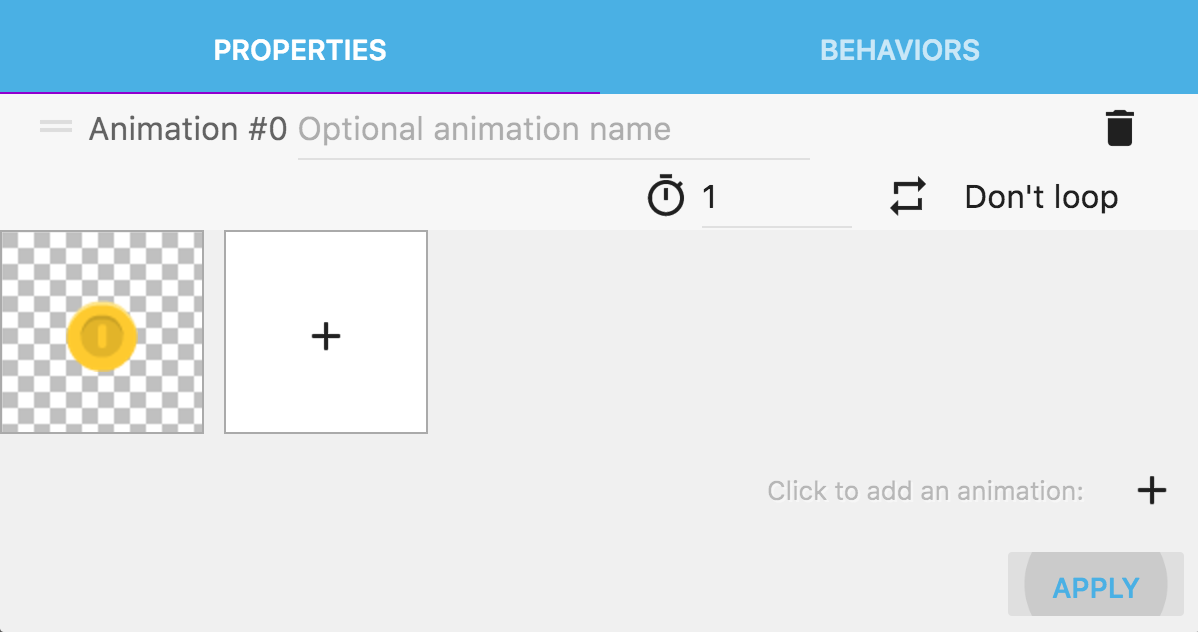This screenshot has height=632, width=1198.
Task: Click the "Click to add an animation" text
Action: point(925,491)
